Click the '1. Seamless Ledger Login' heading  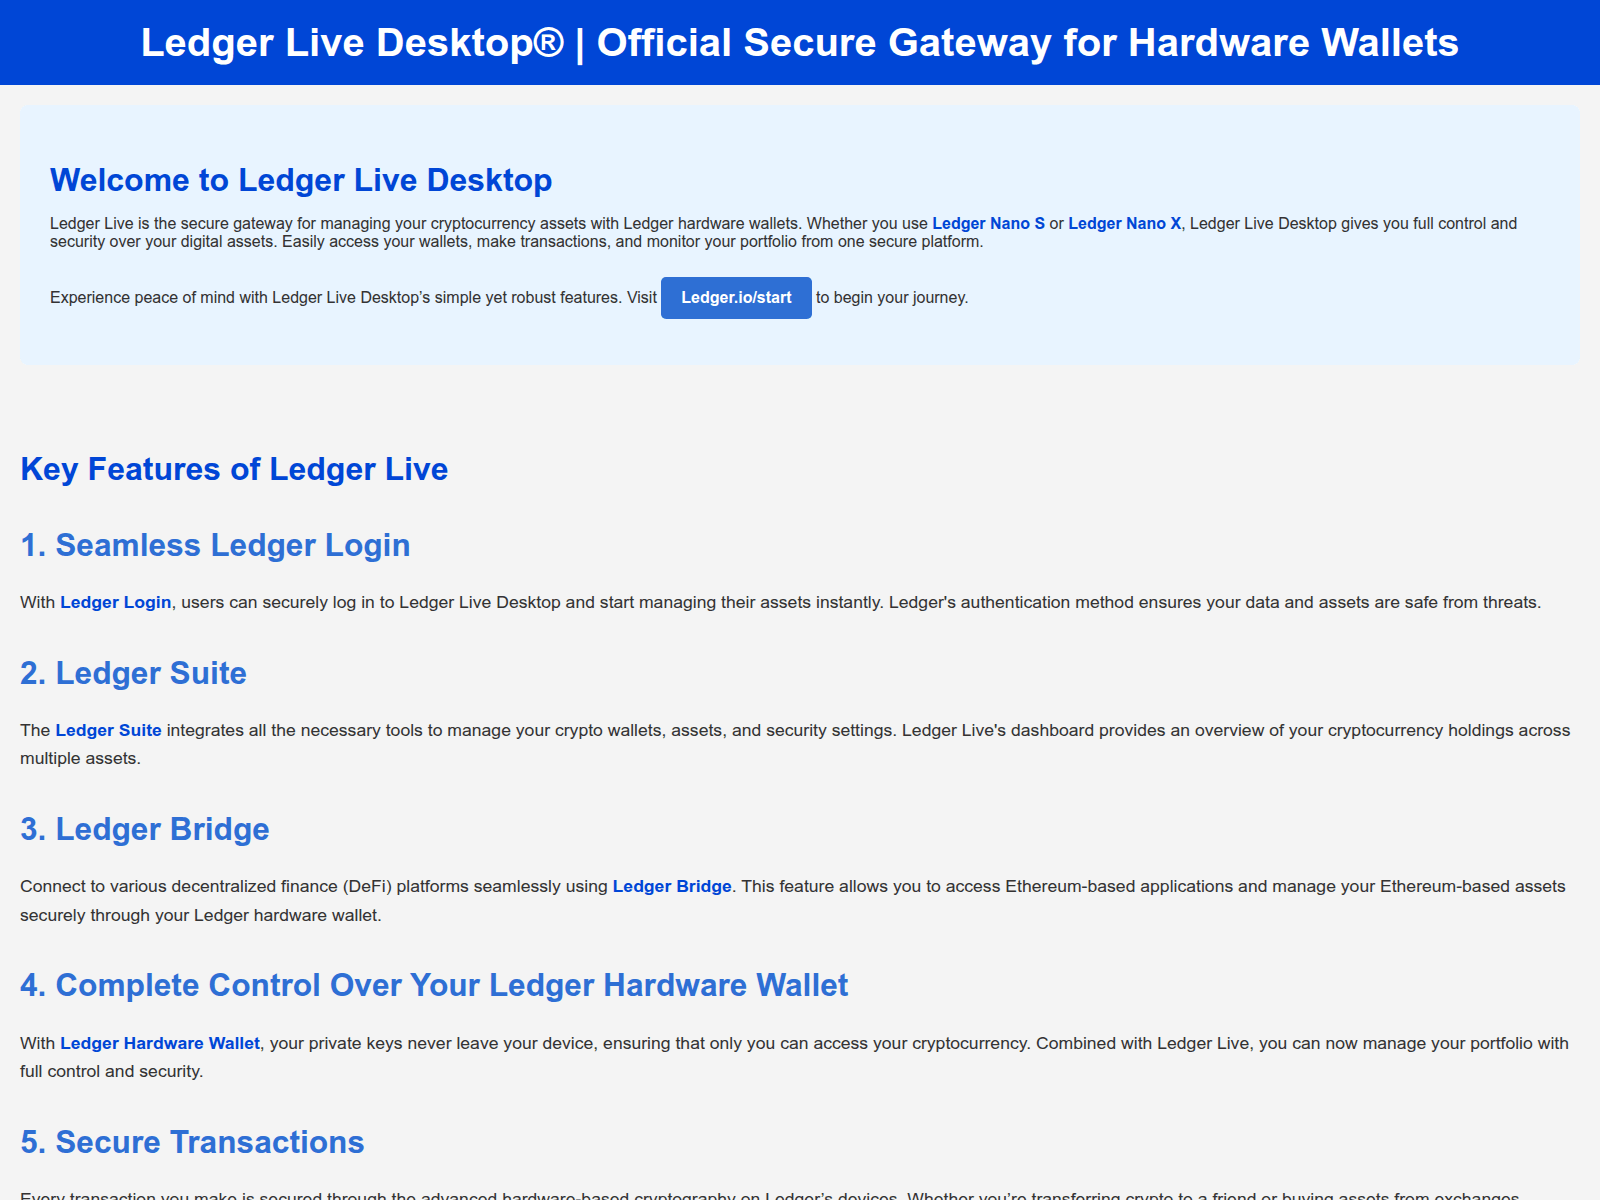pos(215,545)
